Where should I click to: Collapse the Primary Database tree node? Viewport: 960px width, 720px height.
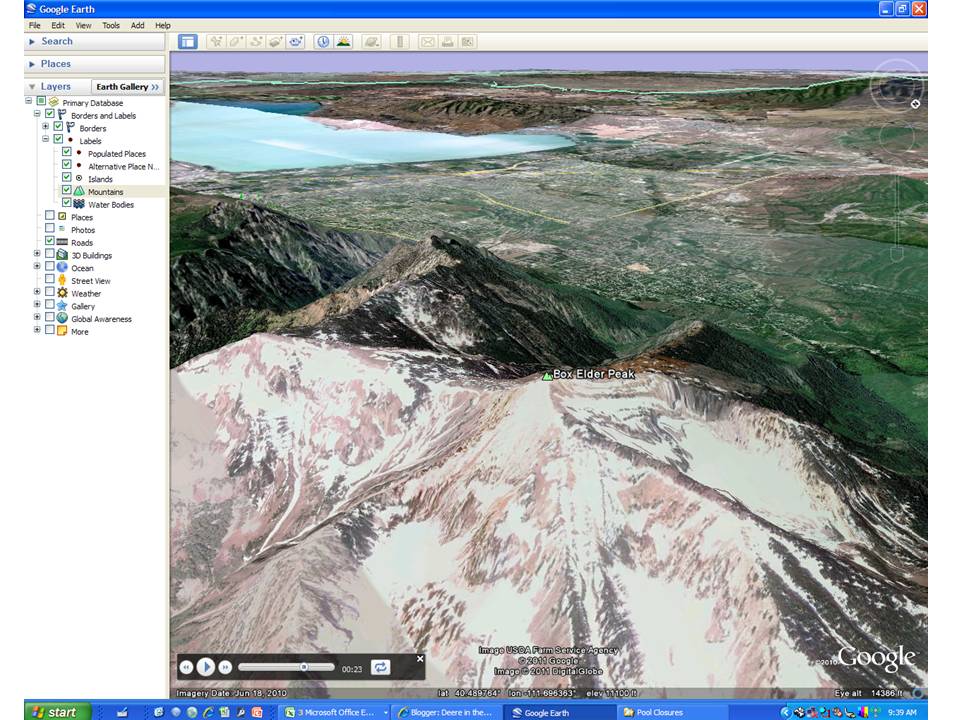click(x=28, y=100)
